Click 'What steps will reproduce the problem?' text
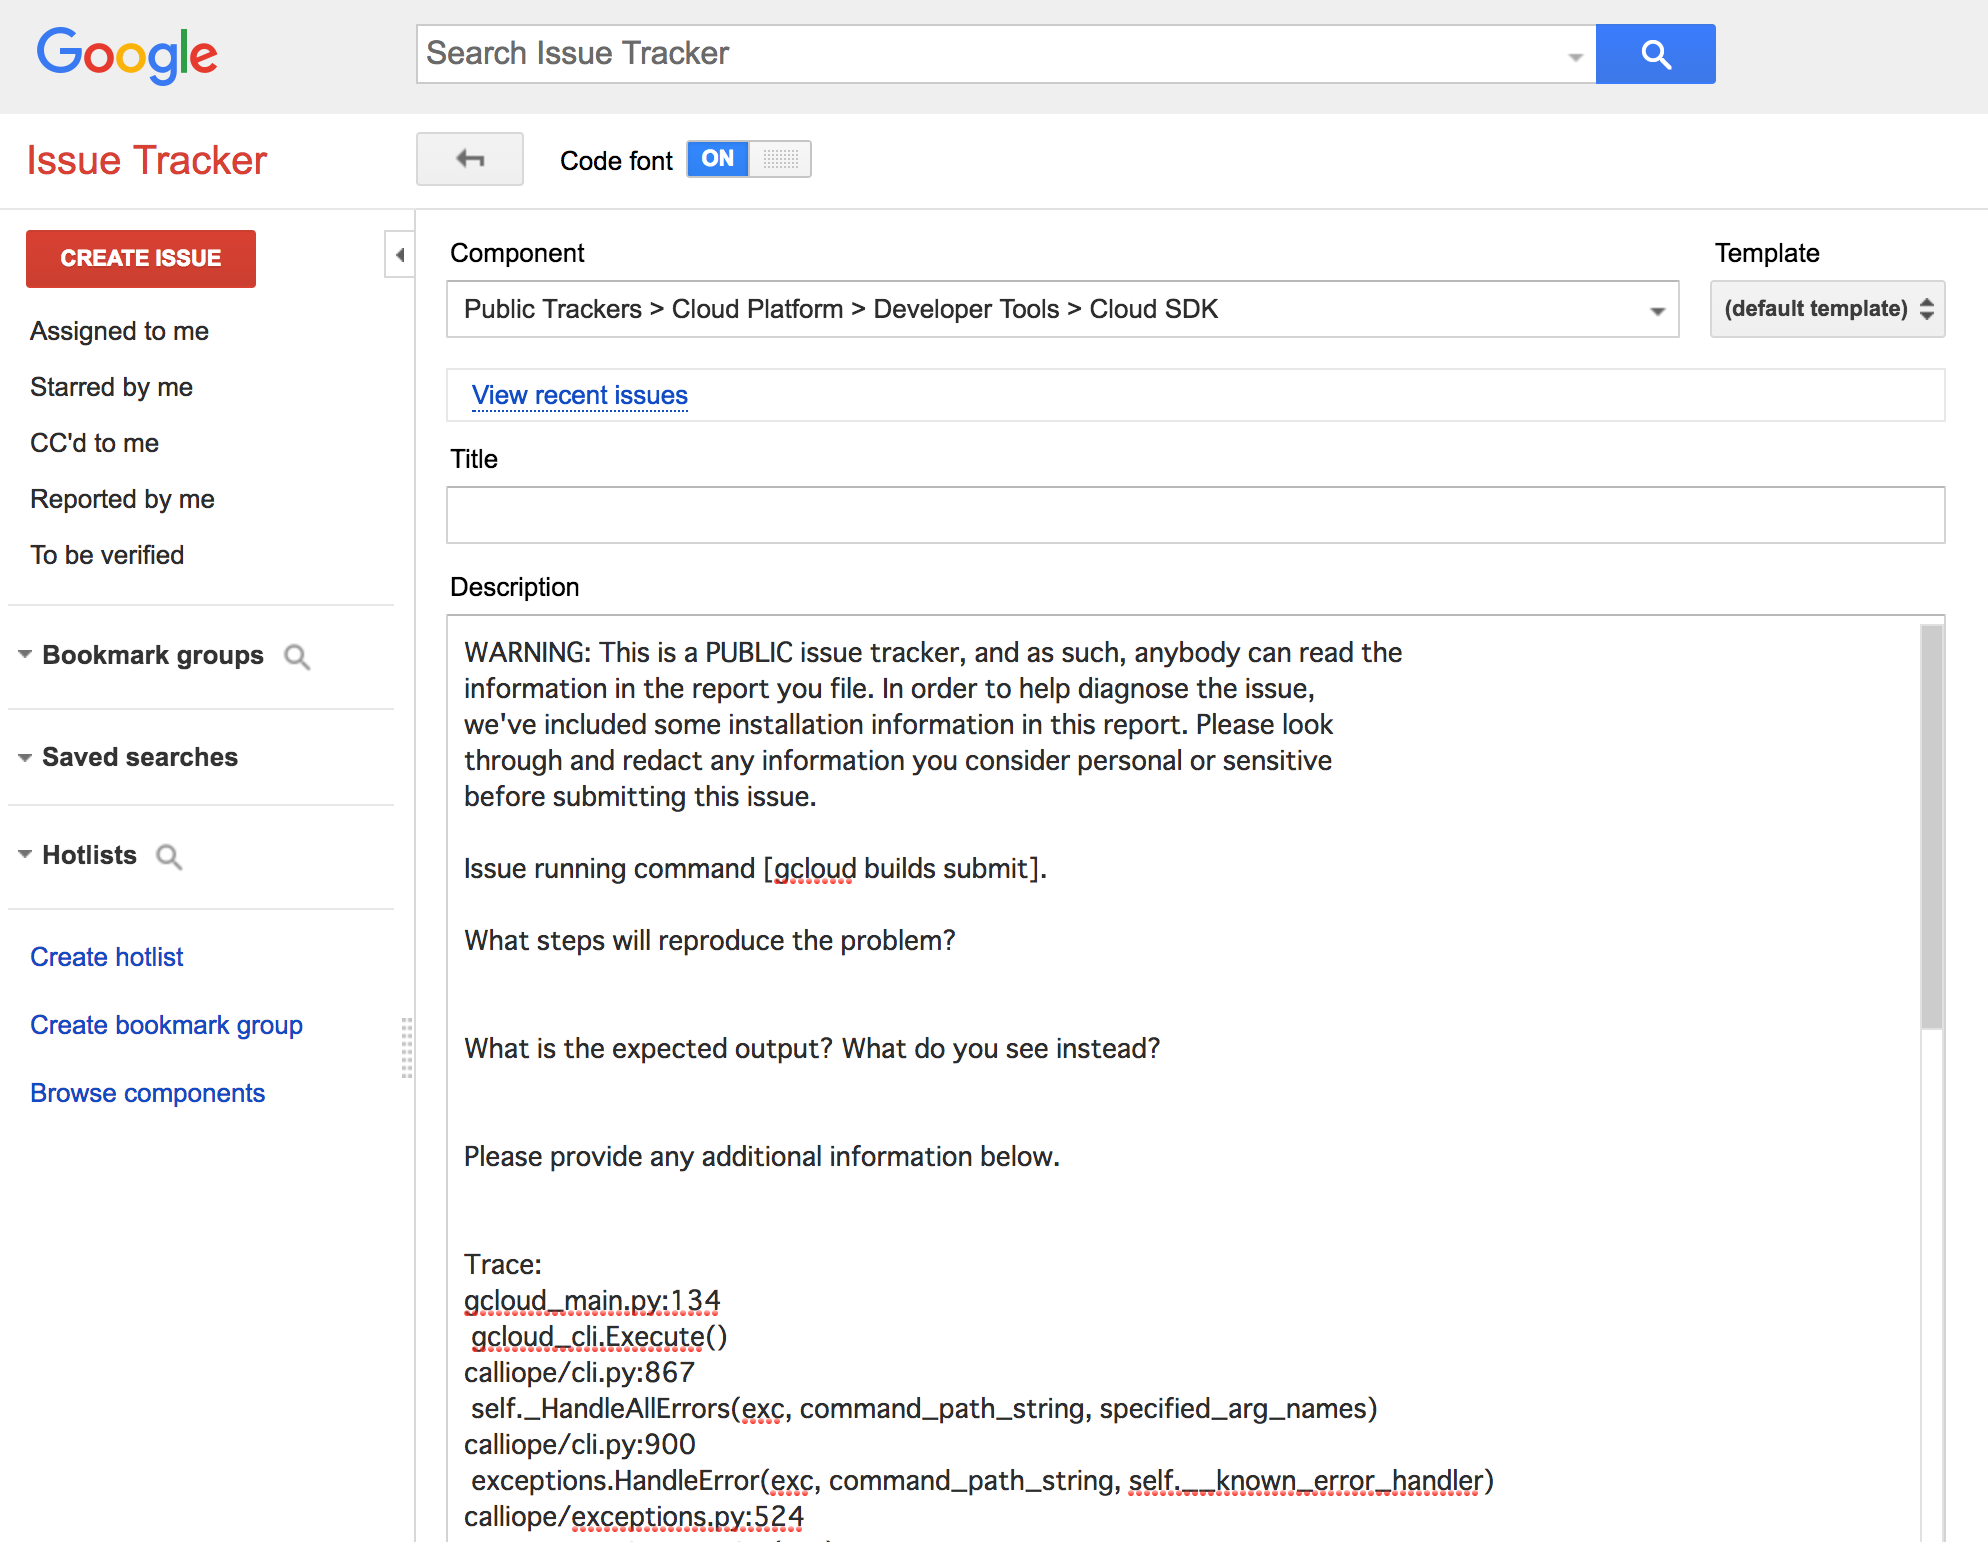This screenshot has width=1988, height=1542. click(x=710, y=941)
